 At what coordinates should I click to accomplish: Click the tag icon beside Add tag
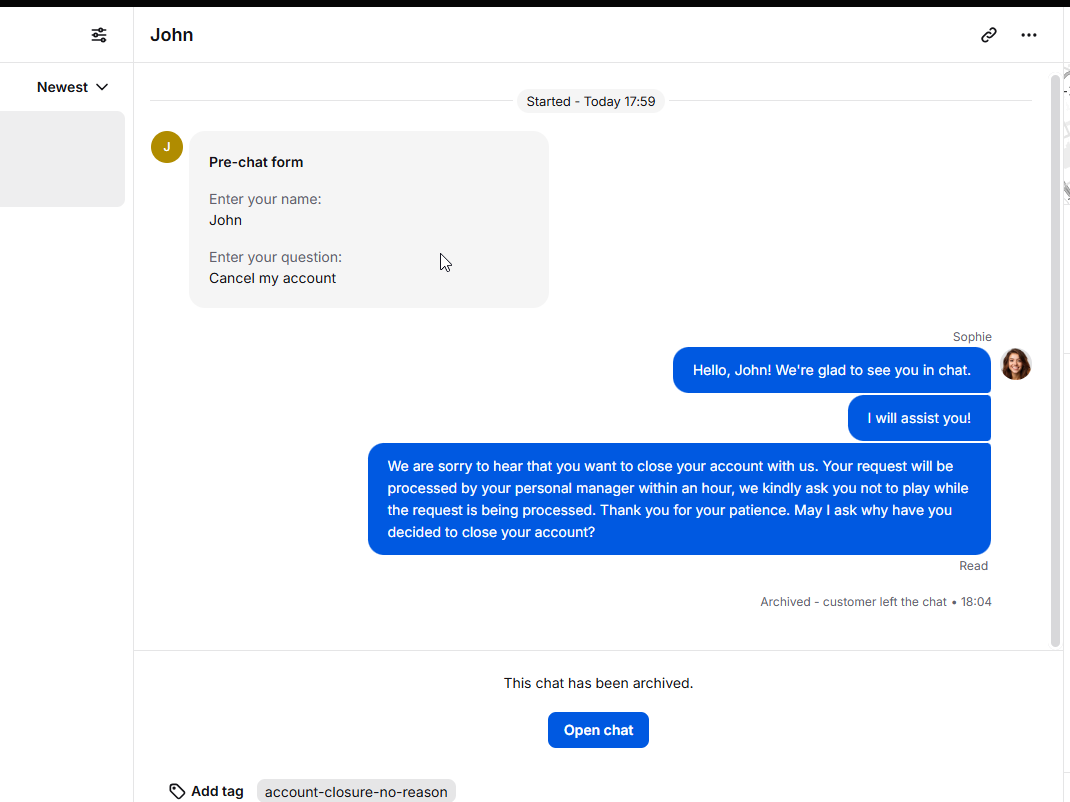(177, 791)
